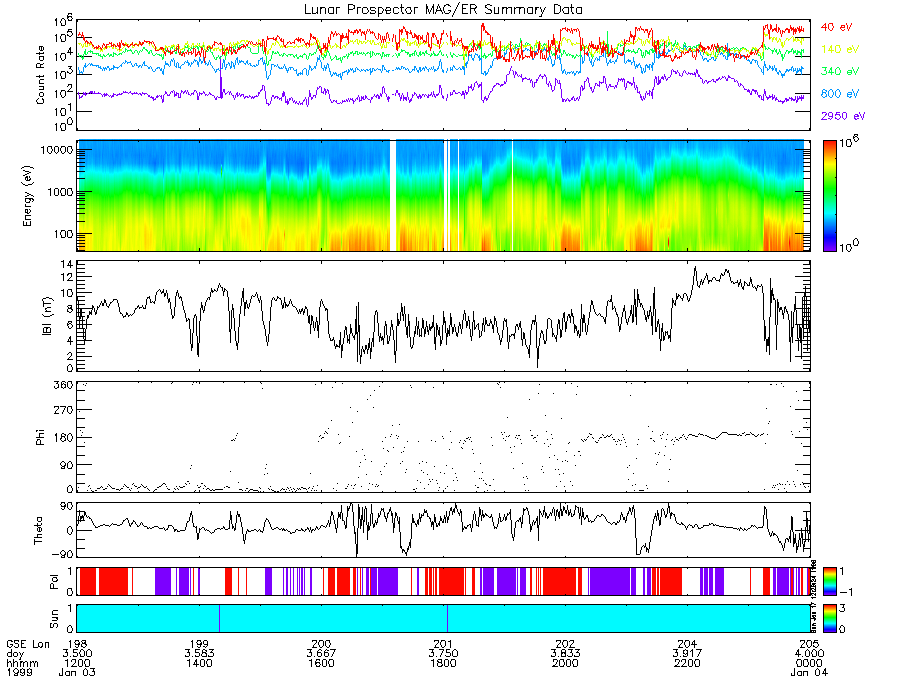Click the Count Rate axis label

40,75
